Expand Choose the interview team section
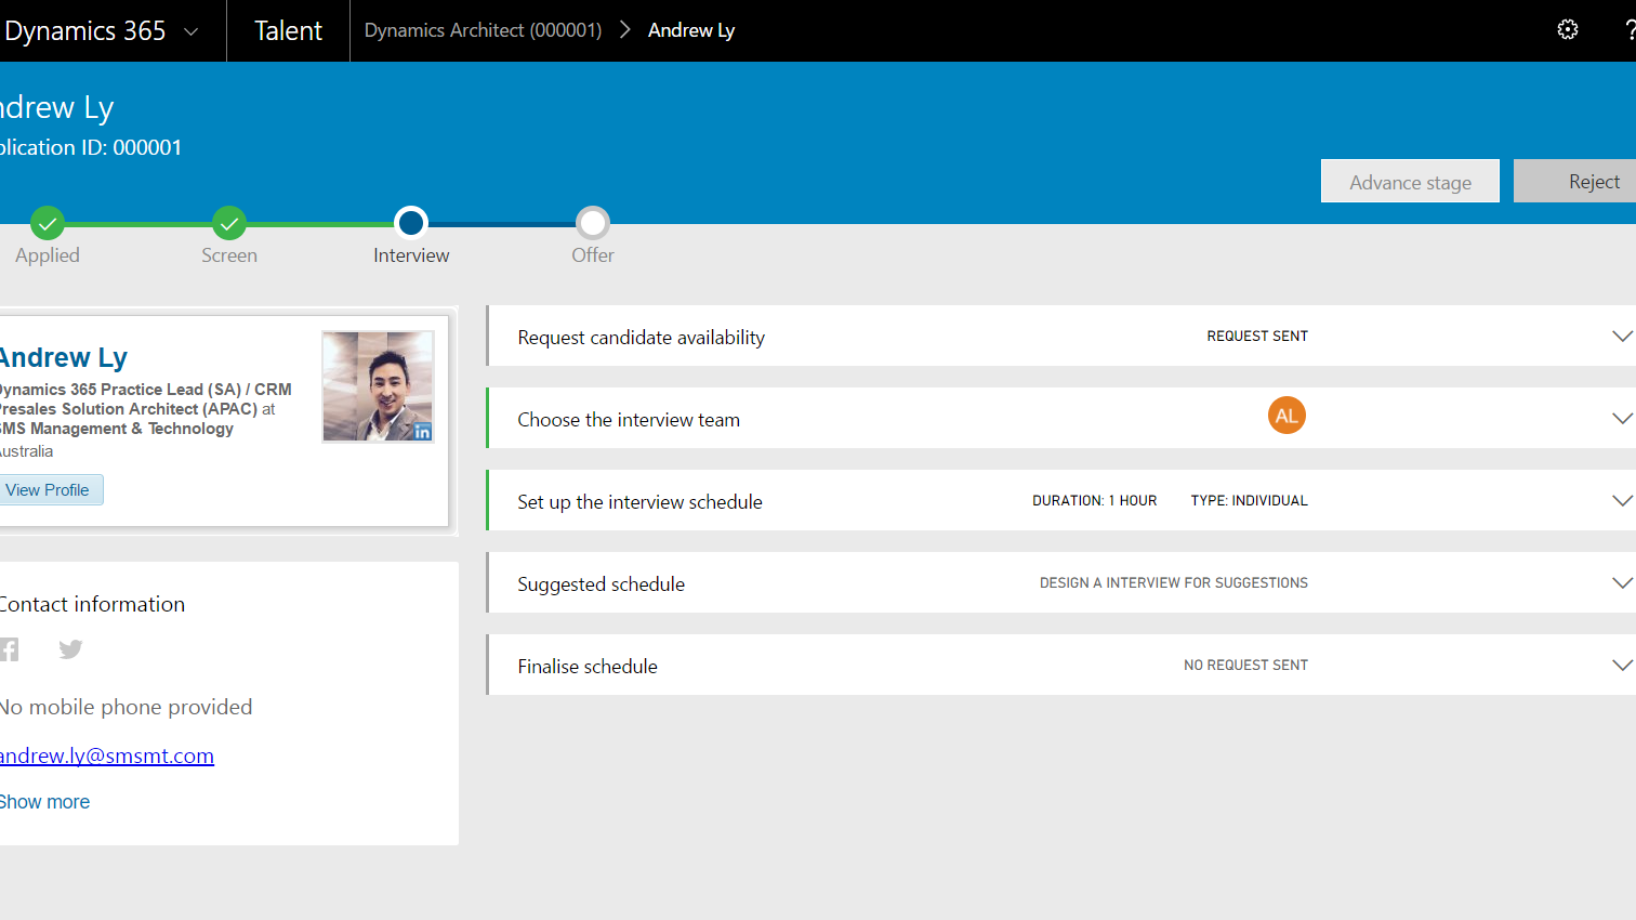The image size is (1636, 920). (1621, 418)
